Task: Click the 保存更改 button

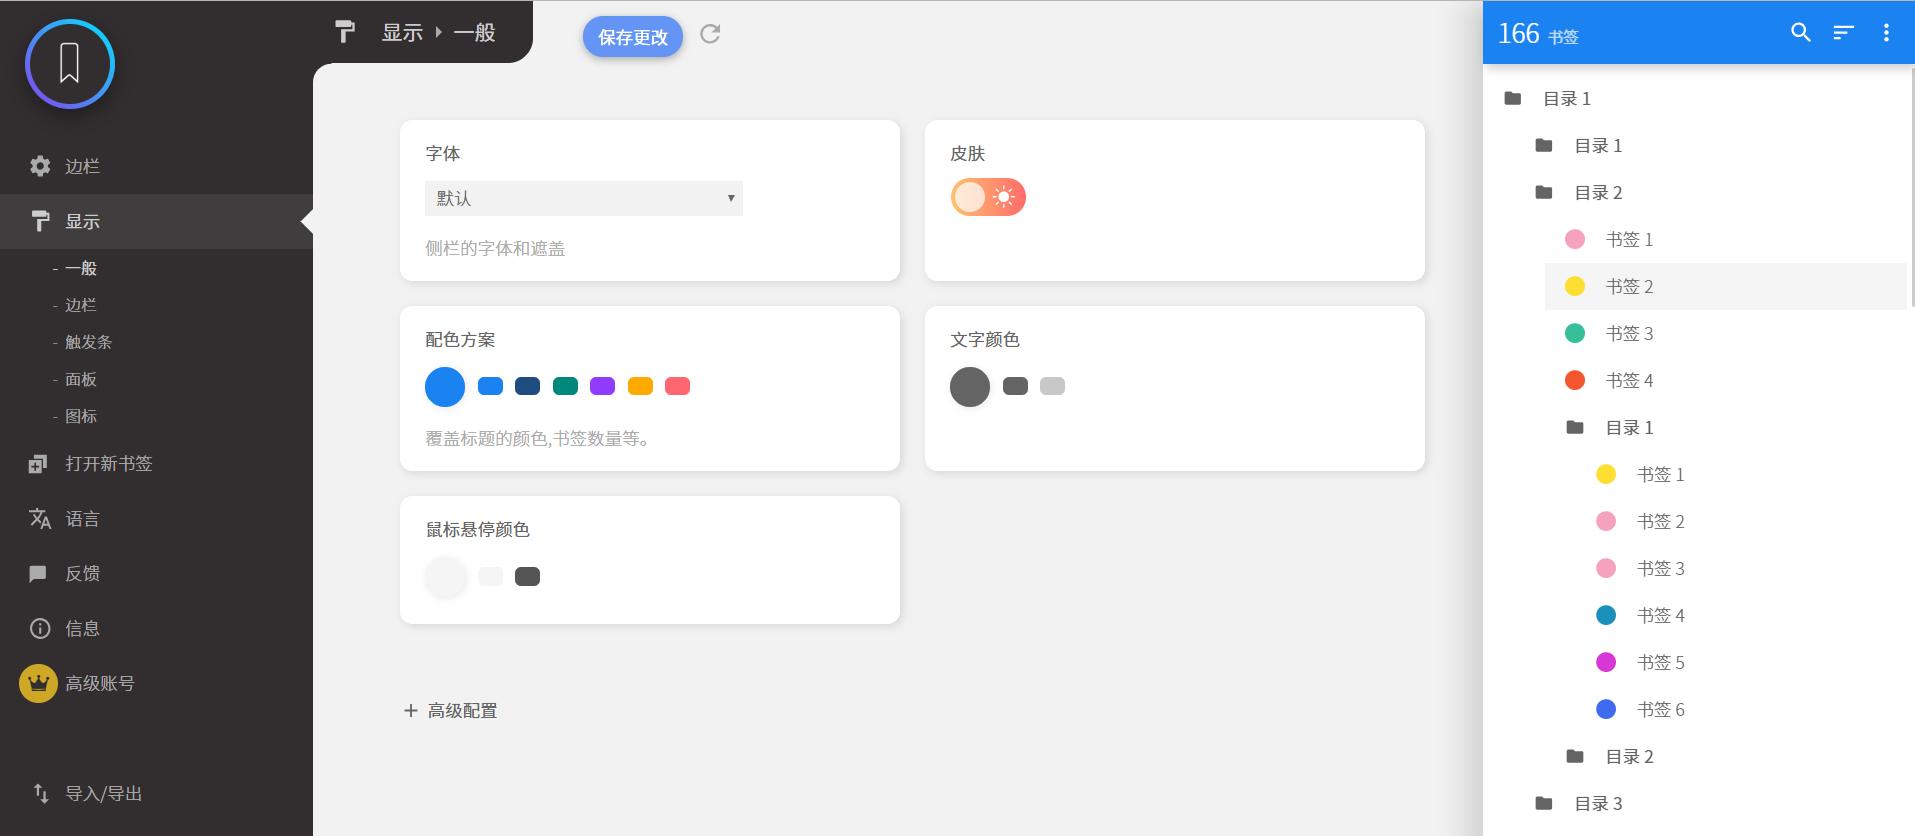Action: click(x=632, y=37)
